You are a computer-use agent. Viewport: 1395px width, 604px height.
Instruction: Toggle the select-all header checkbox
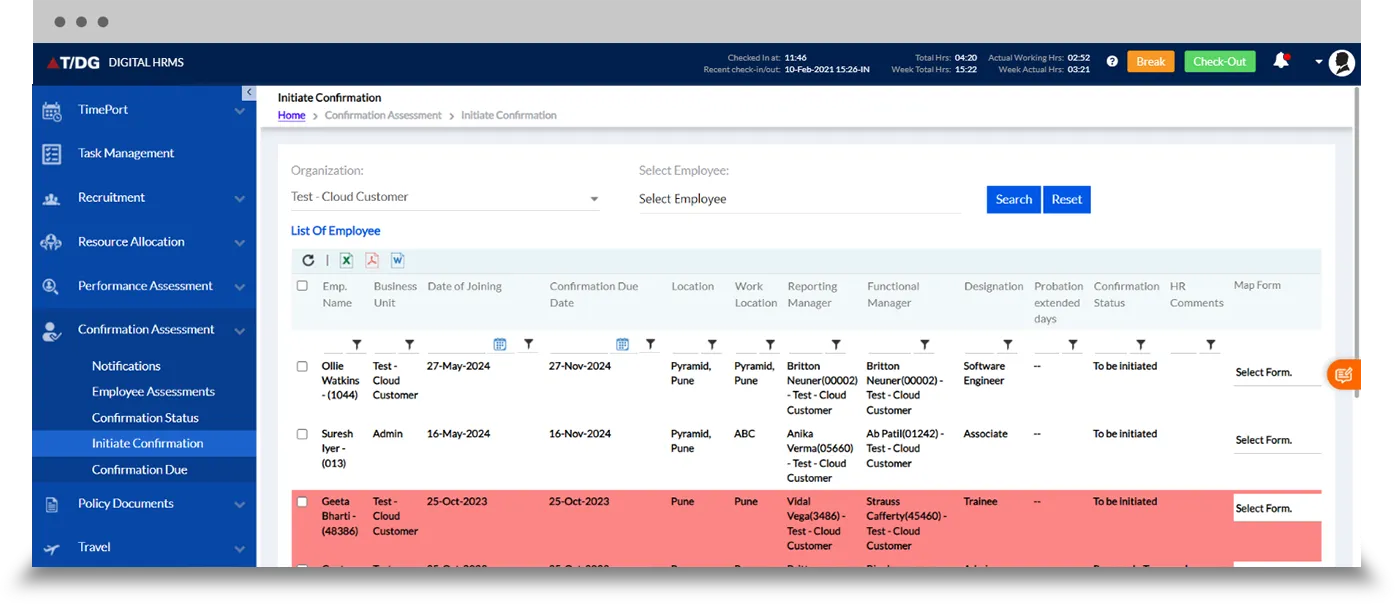(x=302, y=286)
